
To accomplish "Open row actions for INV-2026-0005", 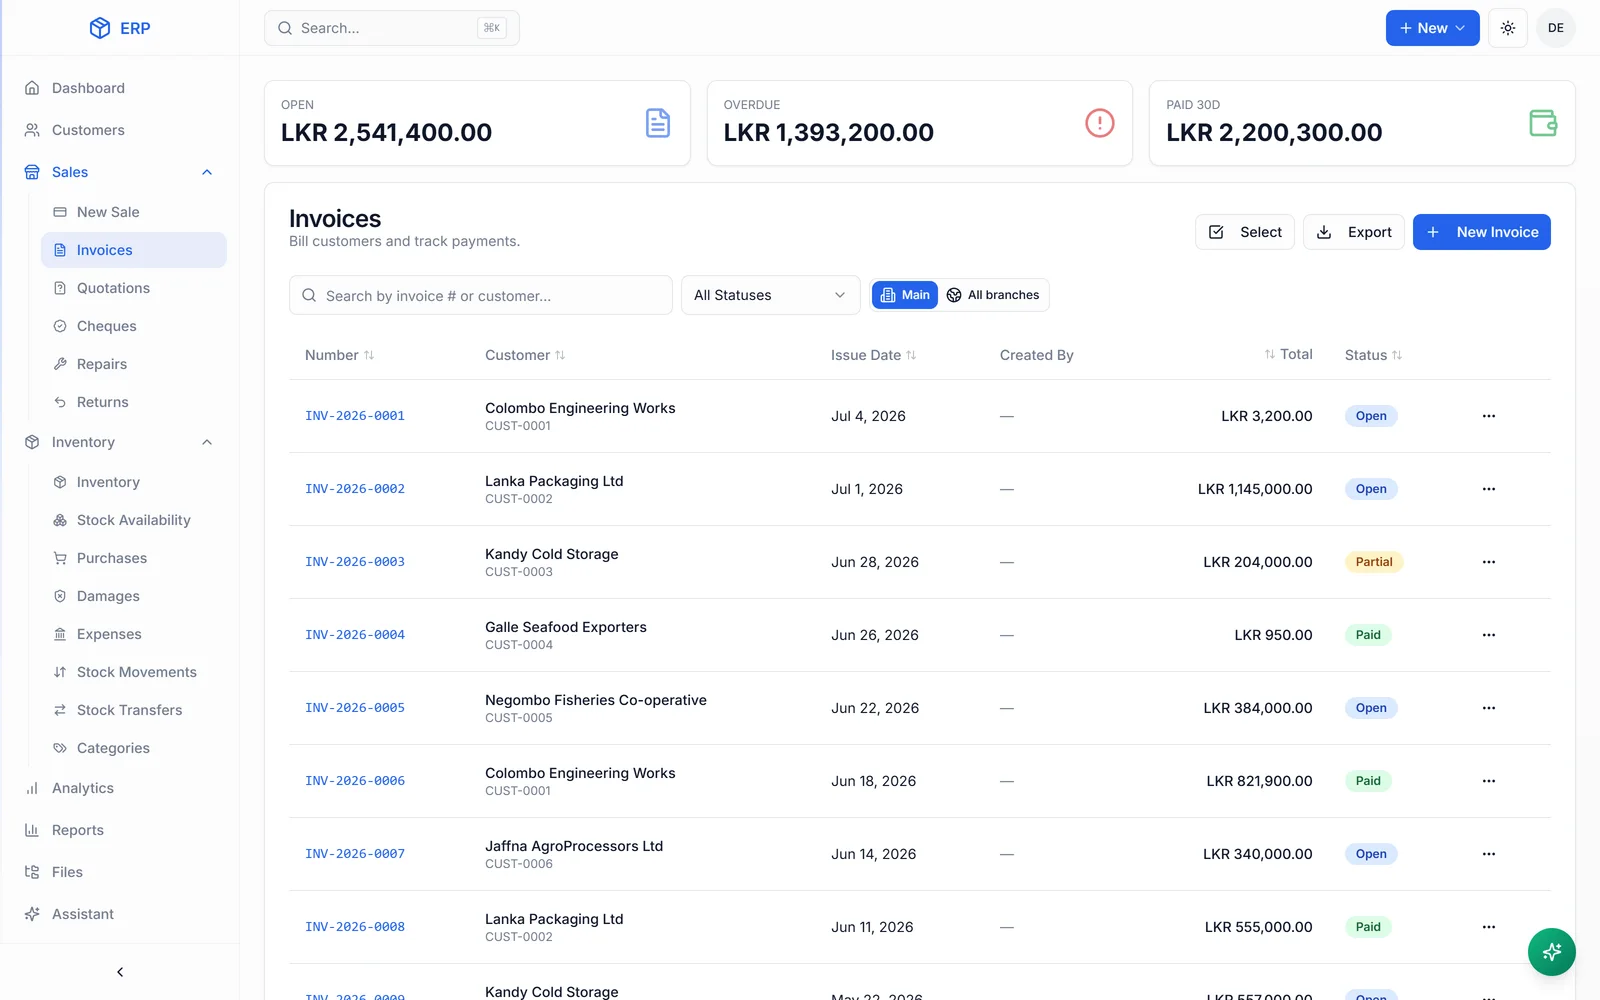I will (x=1488, y=708).
